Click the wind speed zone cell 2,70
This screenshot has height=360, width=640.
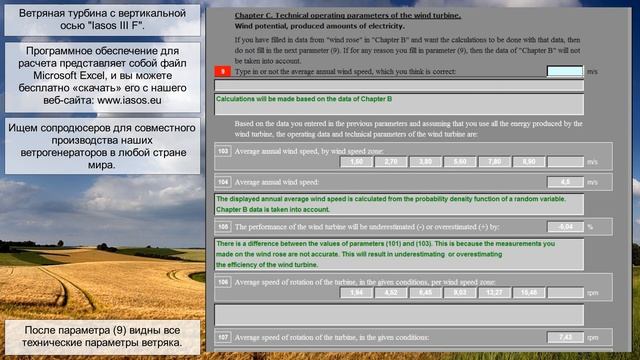point(391,162)
